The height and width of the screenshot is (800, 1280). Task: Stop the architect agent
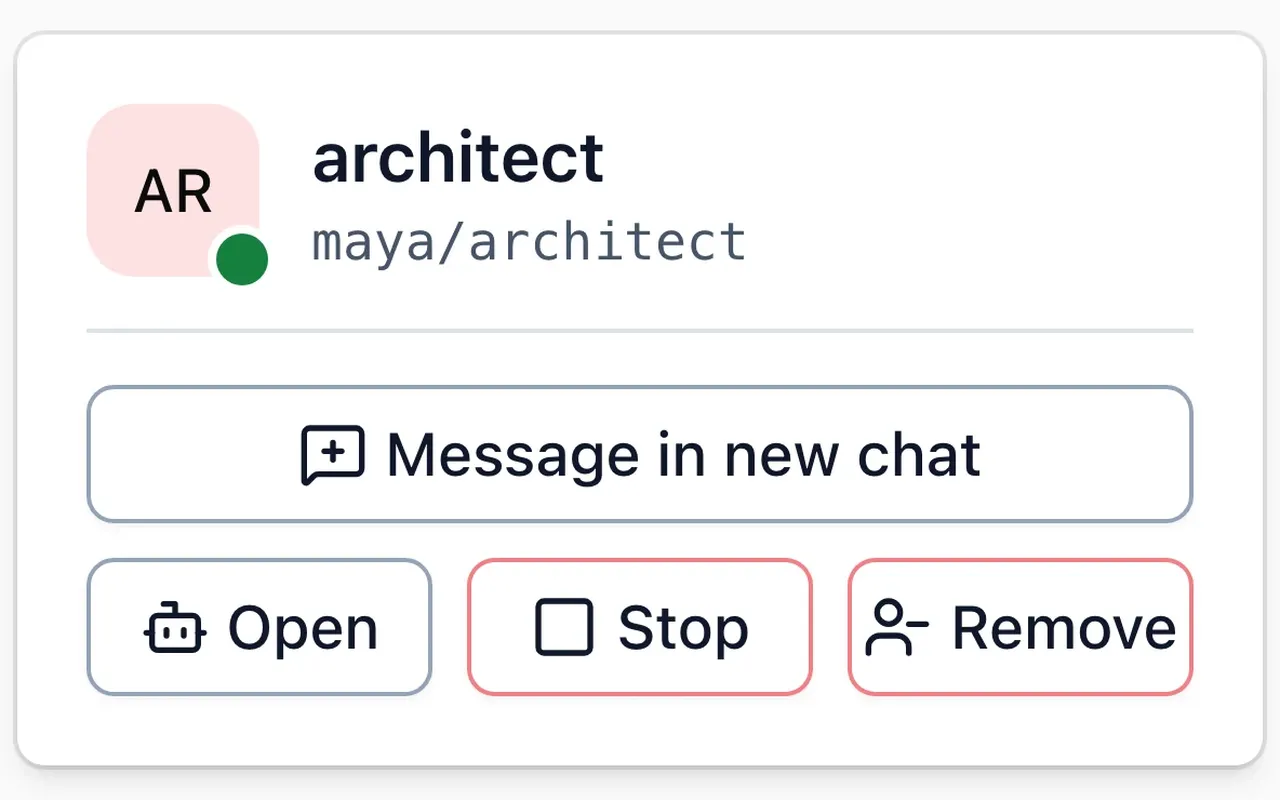pos(640,627)
